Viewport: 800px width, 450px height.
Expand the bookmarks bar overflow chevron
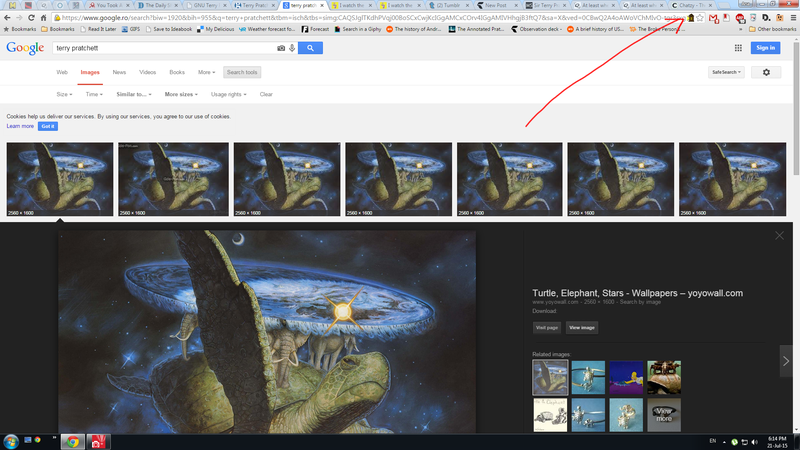pyautogui.click(x=740, y=30)
